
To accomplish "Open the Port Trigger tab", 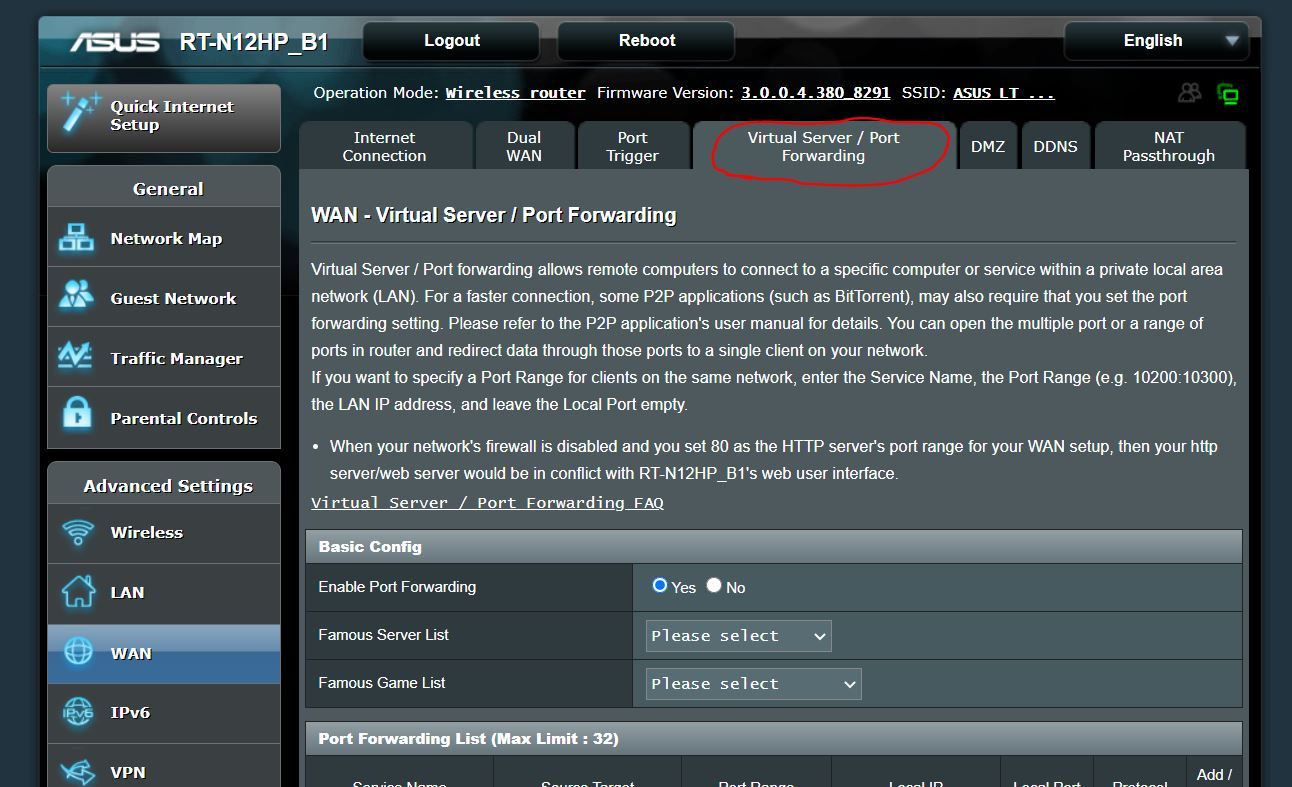I will pos(633,146).
